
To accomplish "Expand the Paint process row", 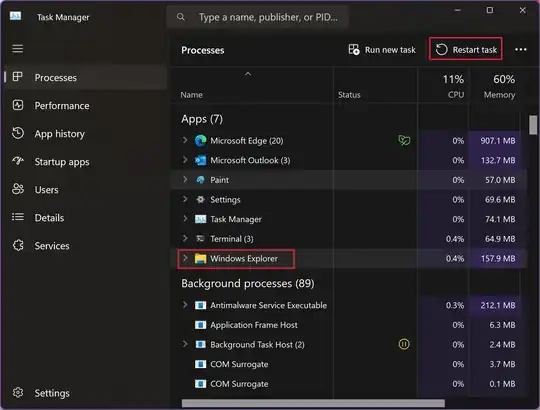I will pyautogui.click(x=185, y=179).
